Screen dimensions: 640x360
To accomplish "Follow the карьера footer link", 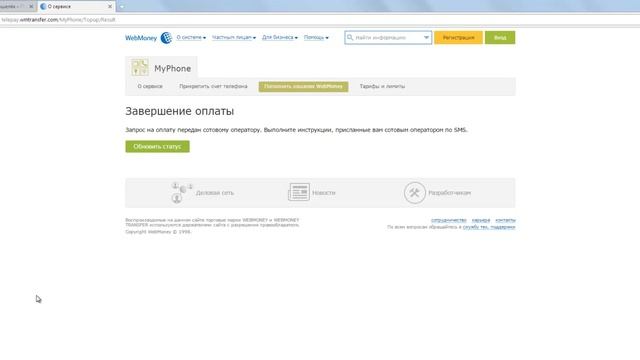I will (x=481, y=220).
